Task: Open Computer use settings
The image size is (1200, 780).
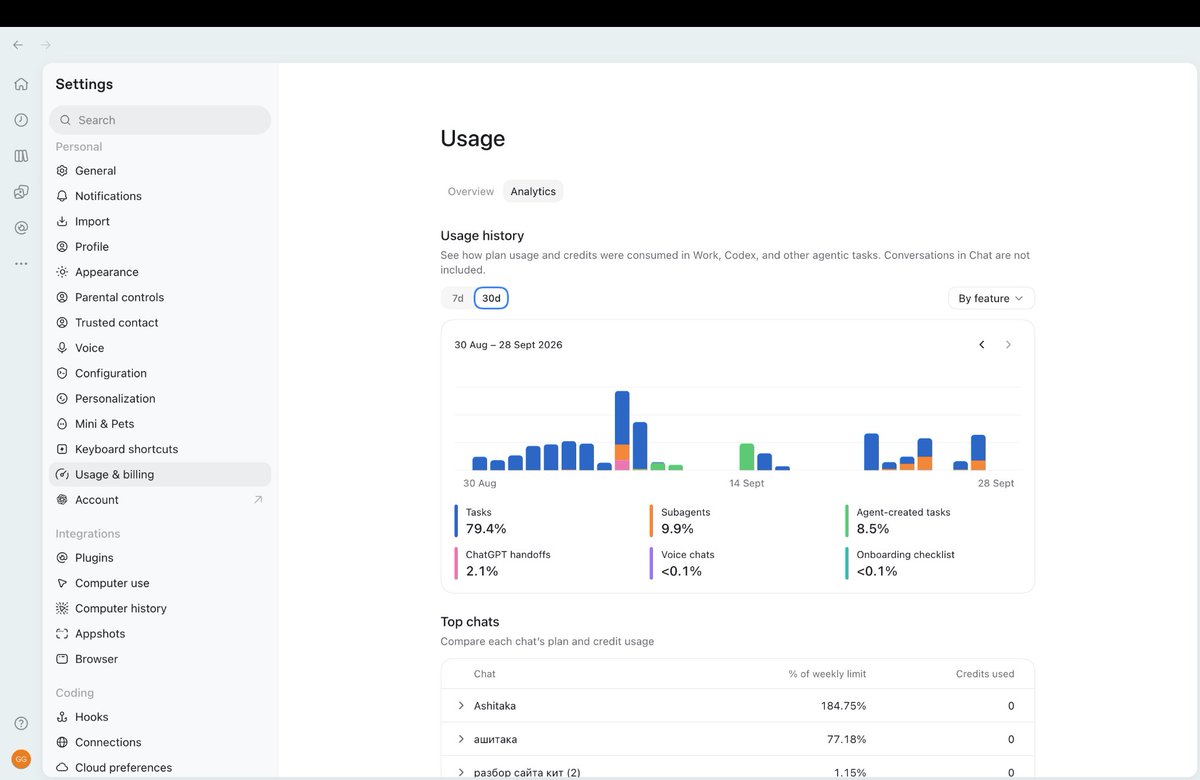Action: click(x=160, y=583)
